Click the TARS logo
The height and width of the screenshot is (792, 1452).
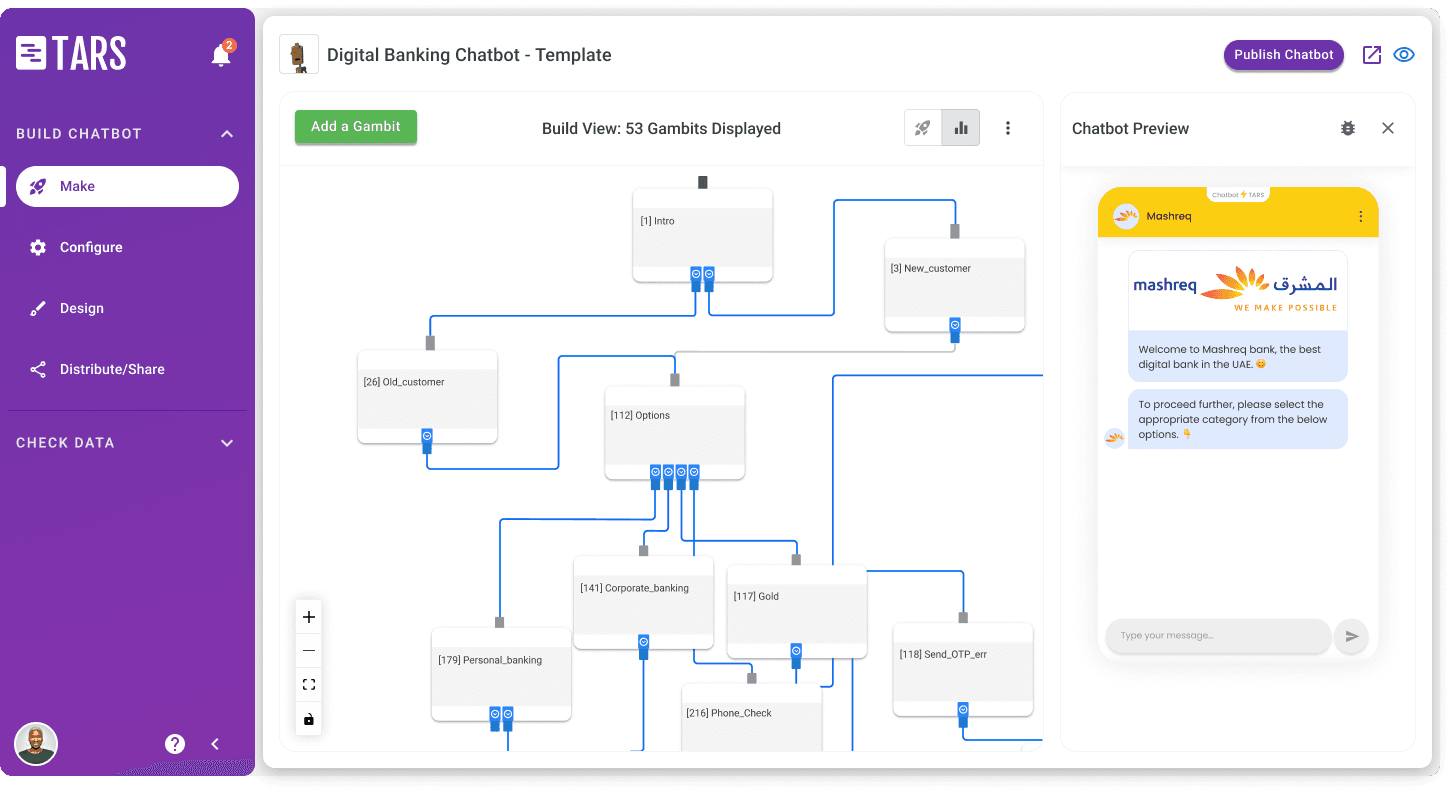[71, 54]
